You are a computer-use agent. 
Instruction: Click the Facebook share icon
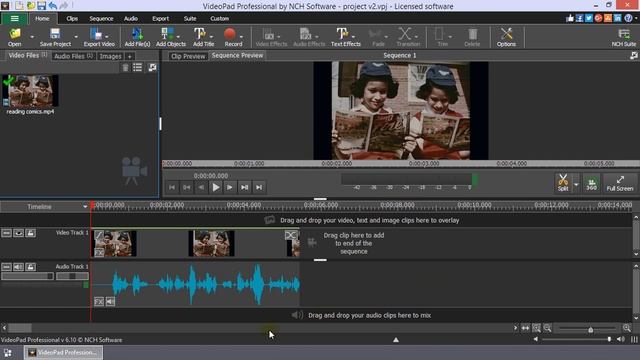click(x=579, y=18)
